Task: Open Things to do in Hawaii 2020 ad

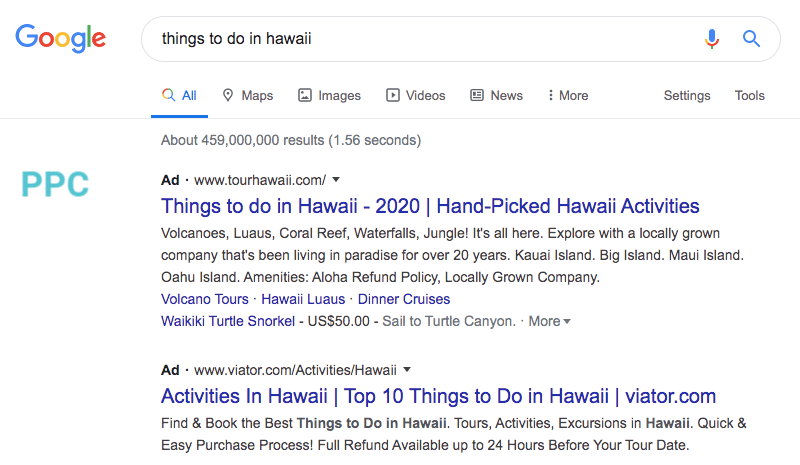Action: [430, 206]
